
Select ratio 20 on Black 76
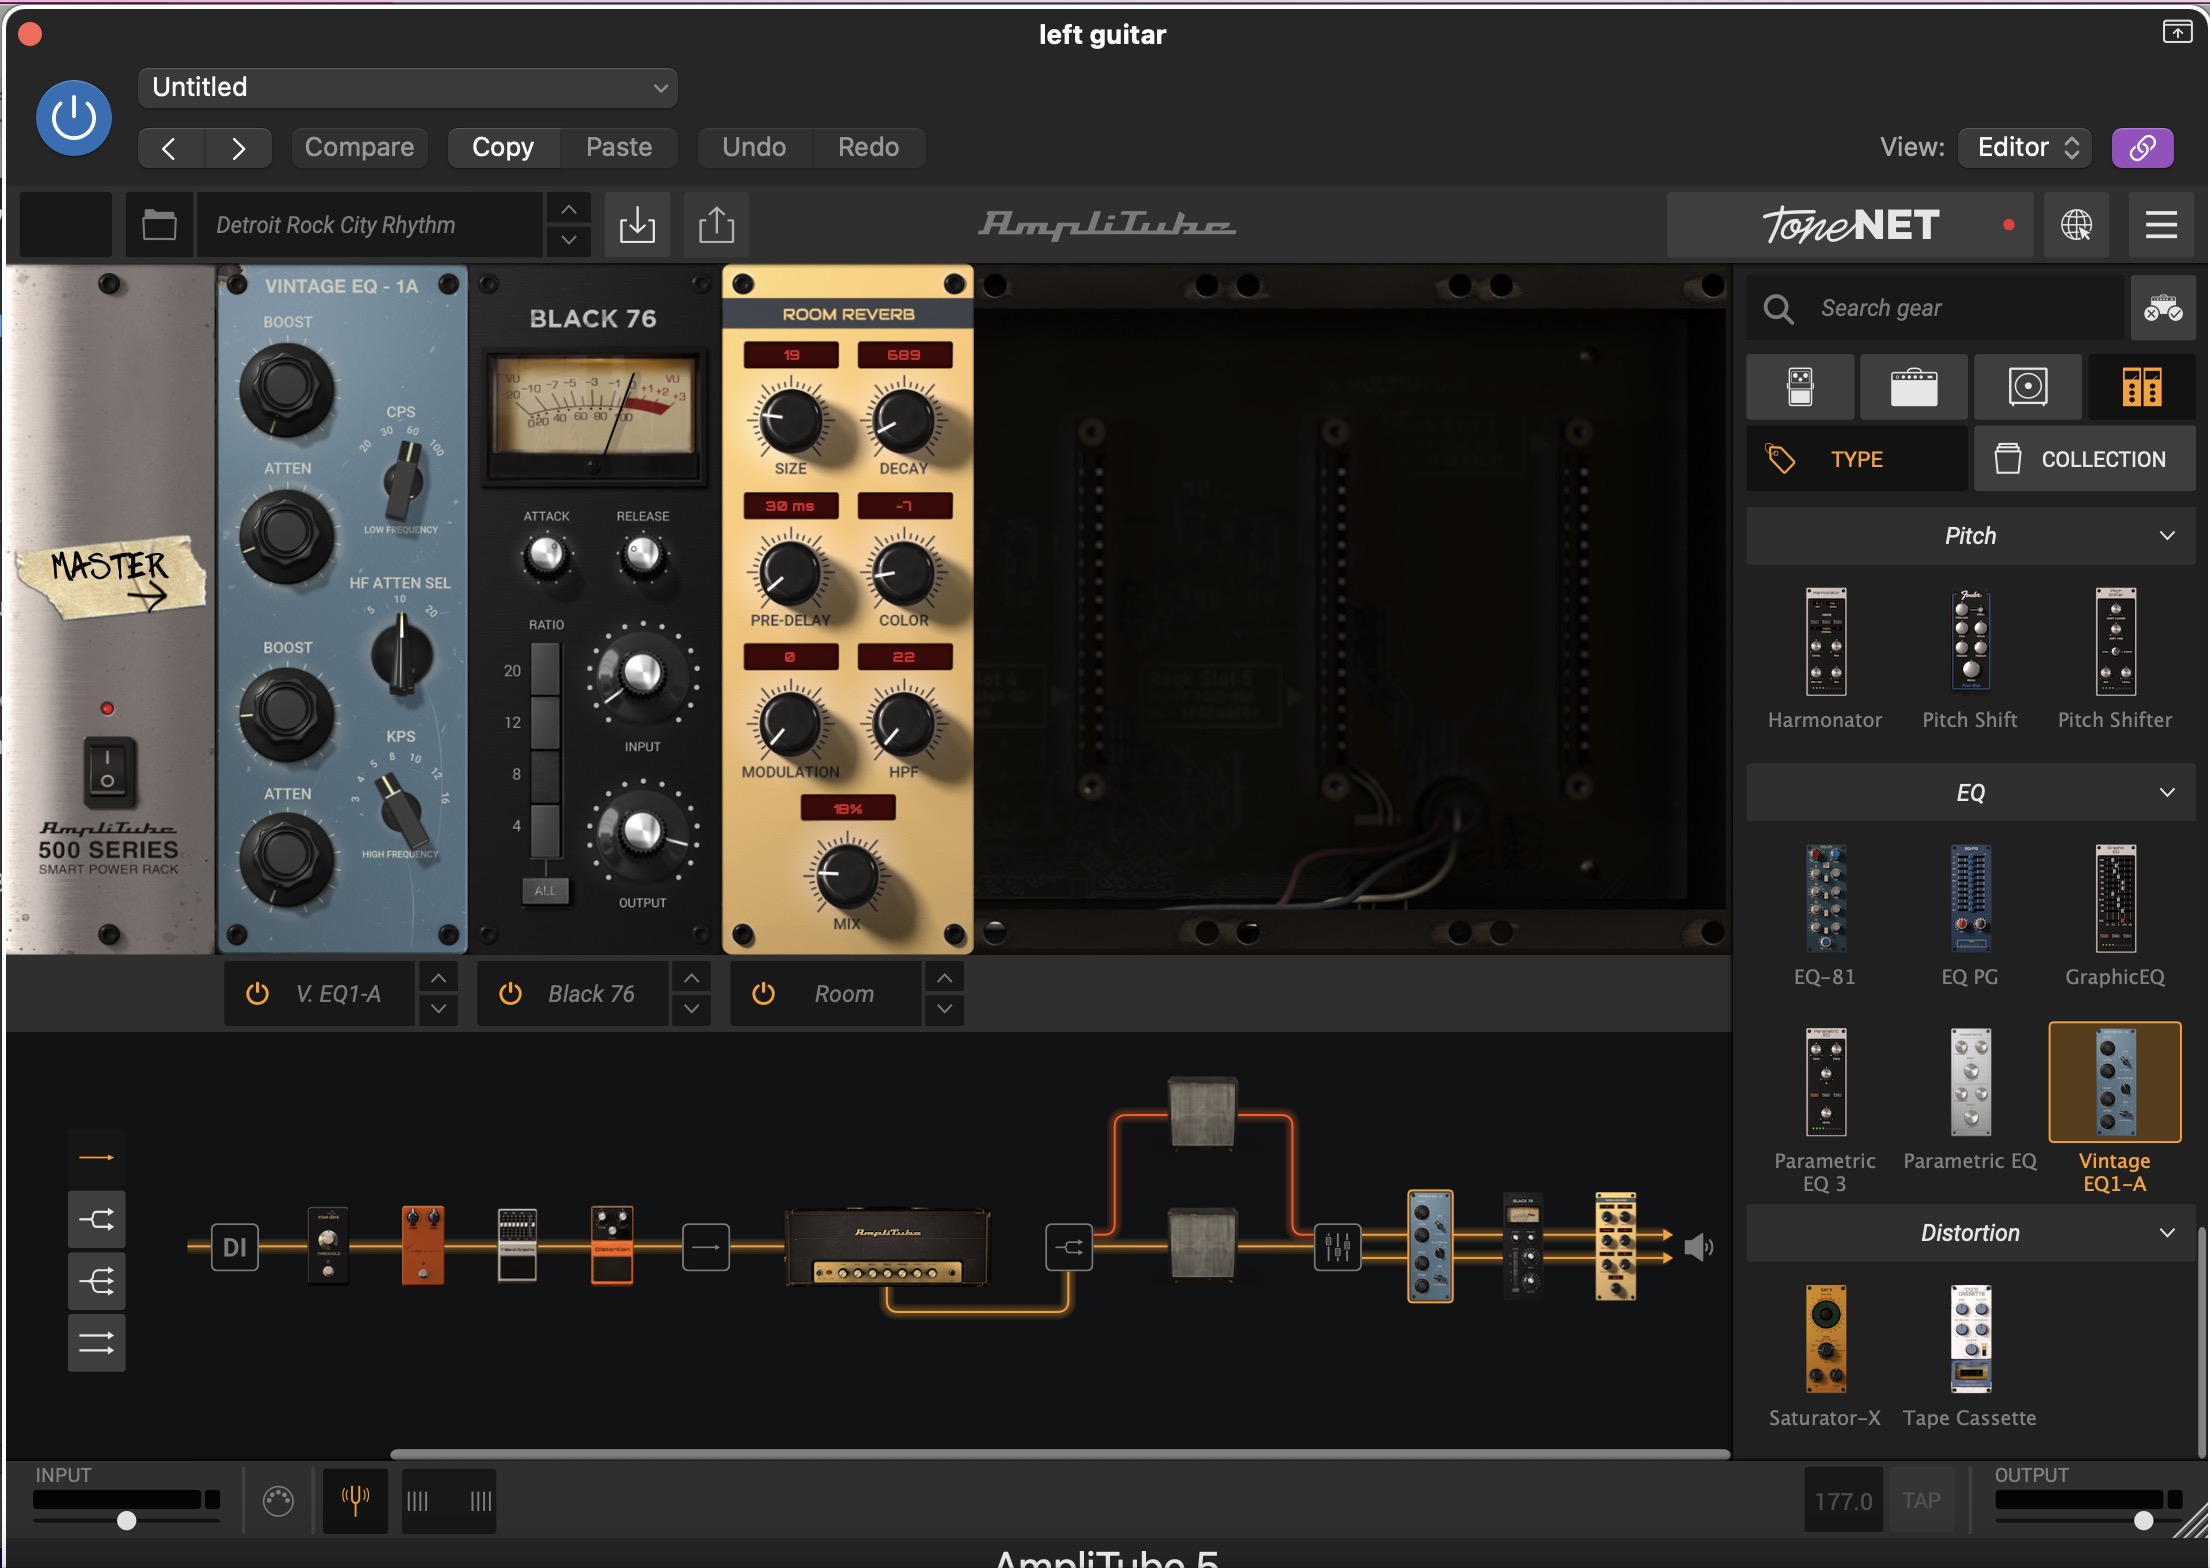click(545, 669)
